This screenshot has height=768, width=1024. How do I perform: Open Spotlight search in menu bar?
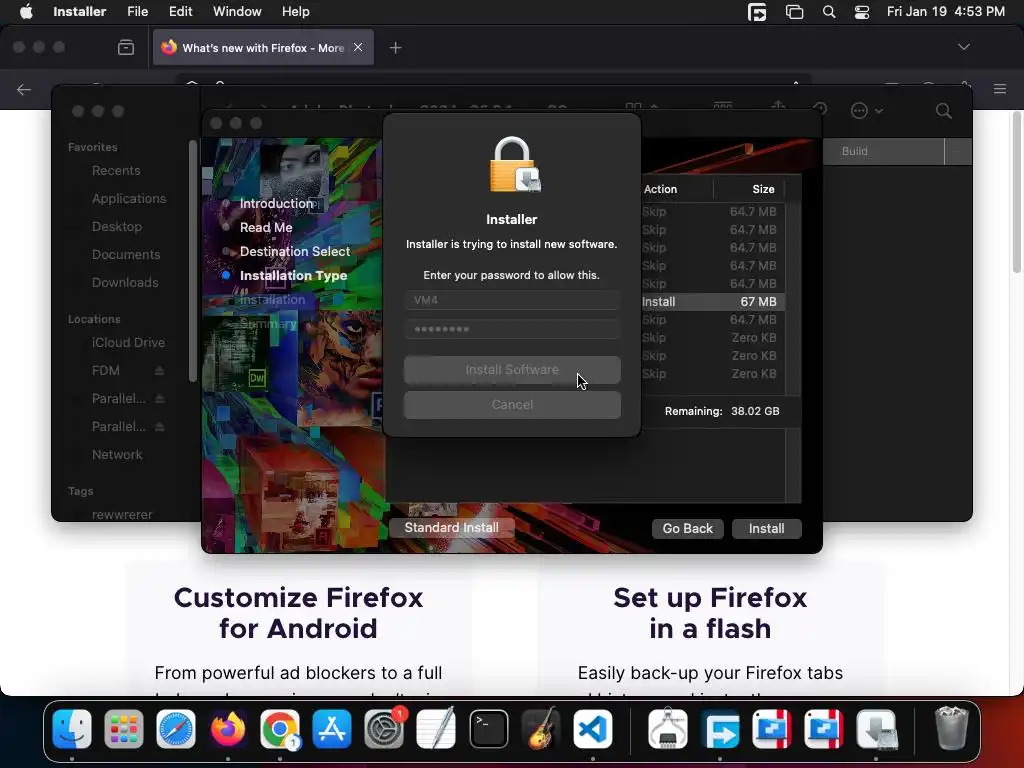pos(829,12)
